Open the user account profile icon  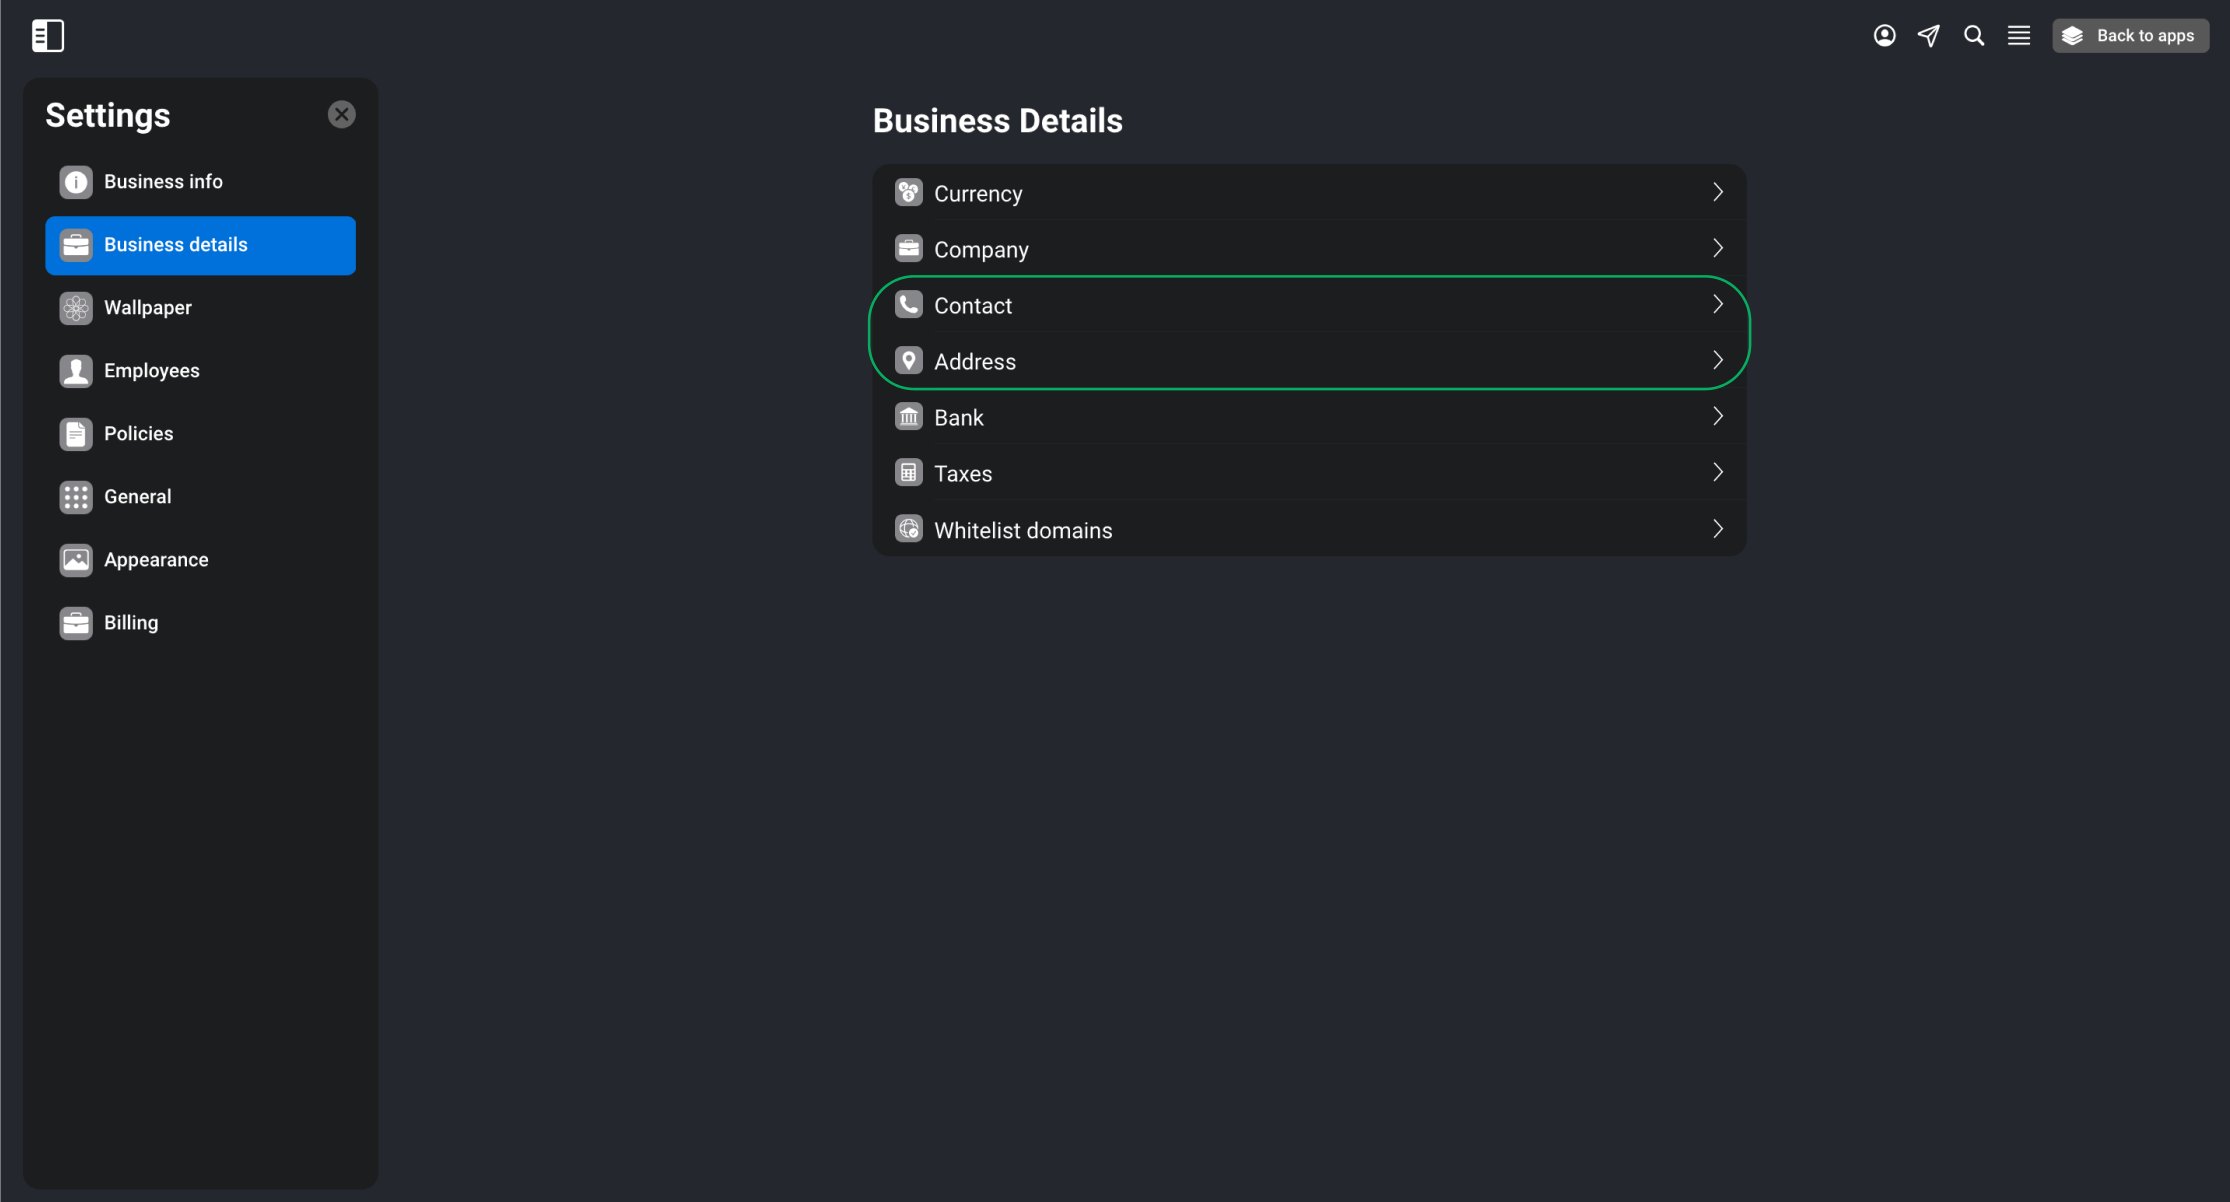coord(1884,36)
